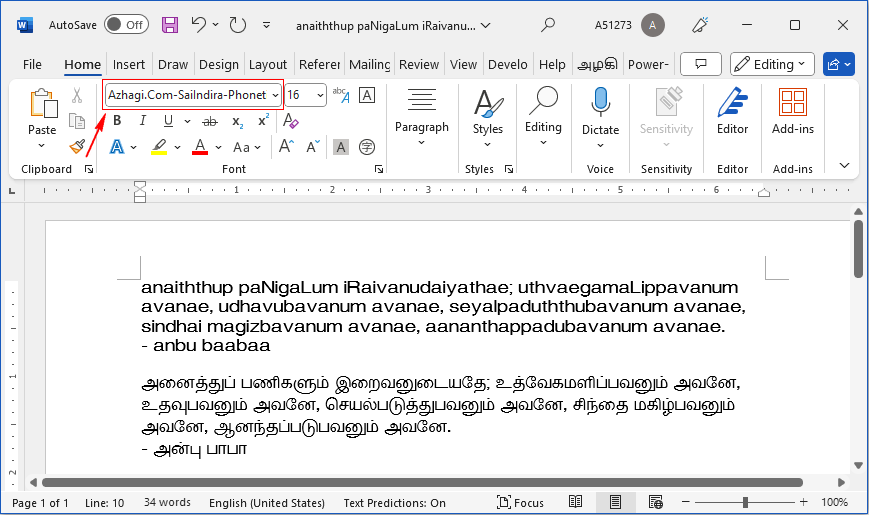Click the Redo icon

click(x=238, y=25)
